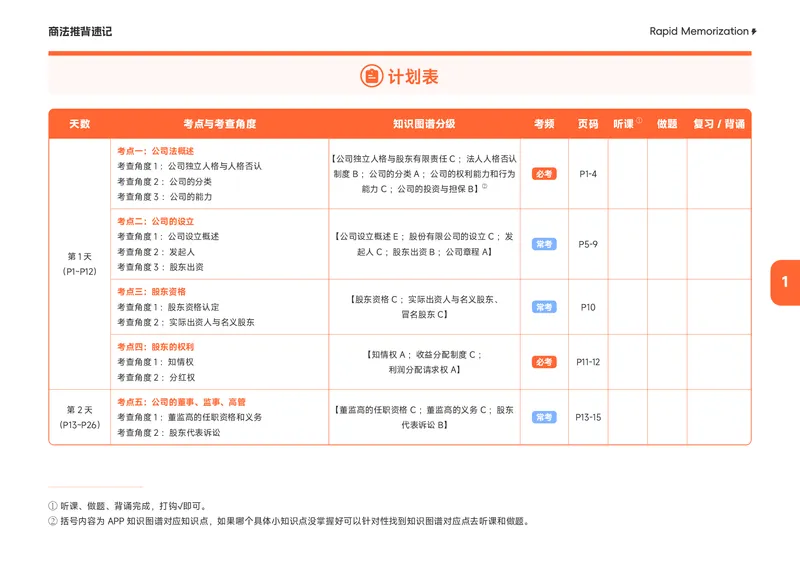This screenshot has width=800, height=566.
Task: Click knowledge cell starting 公司设立概述E
Action: (424, 244)
